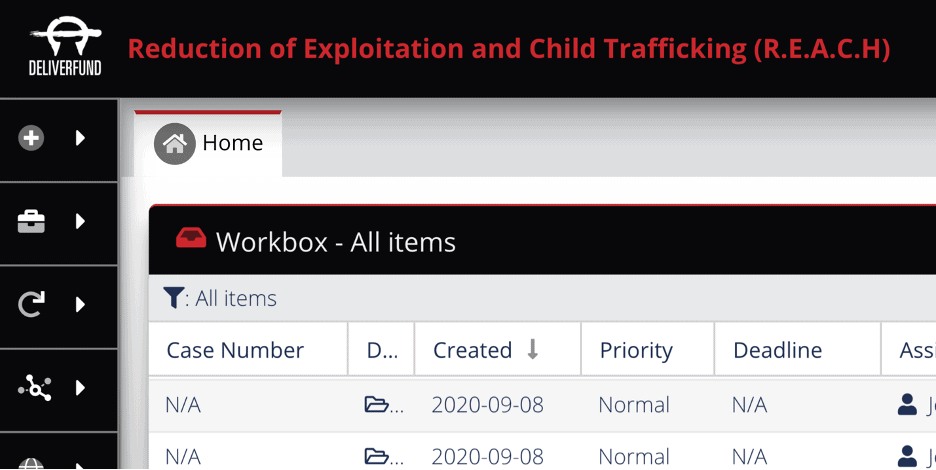Click the user icon in the first row
Viewport: 936px width, 470px height.
click(907, 404)
